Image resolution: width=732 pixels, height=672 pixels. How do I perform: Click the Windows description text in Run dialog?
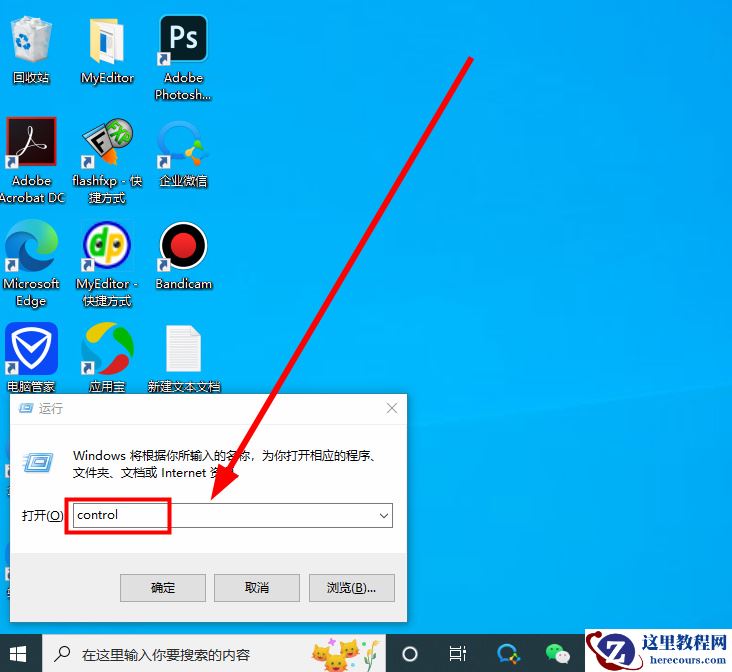pos(225,464)
